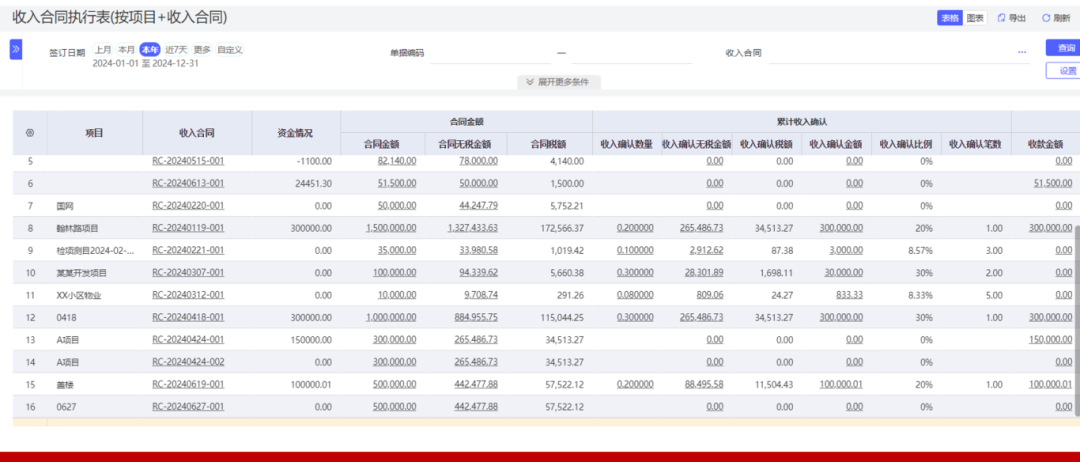Click fund status value -1100.00
The image size is (1080, 462).
(x=315, y=161)
